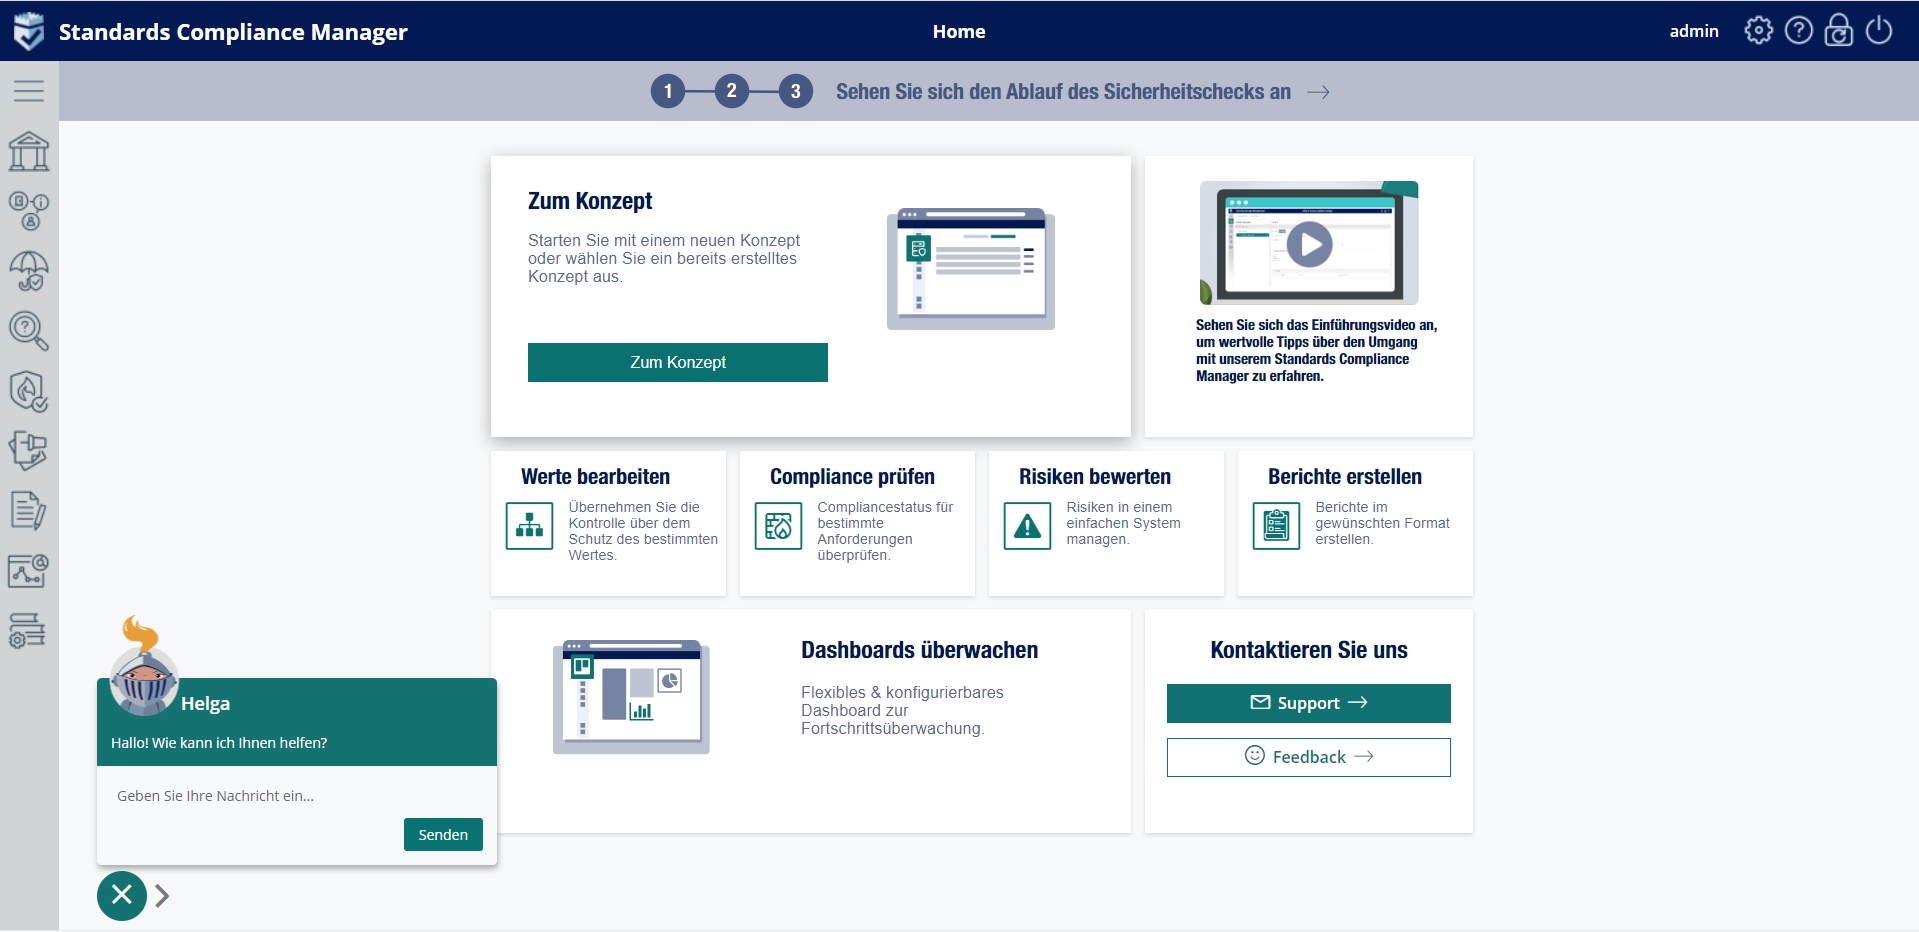Click the arrow after Sicherheitschecks text
Screen dimensions: 1919x932
point(1319,92)
